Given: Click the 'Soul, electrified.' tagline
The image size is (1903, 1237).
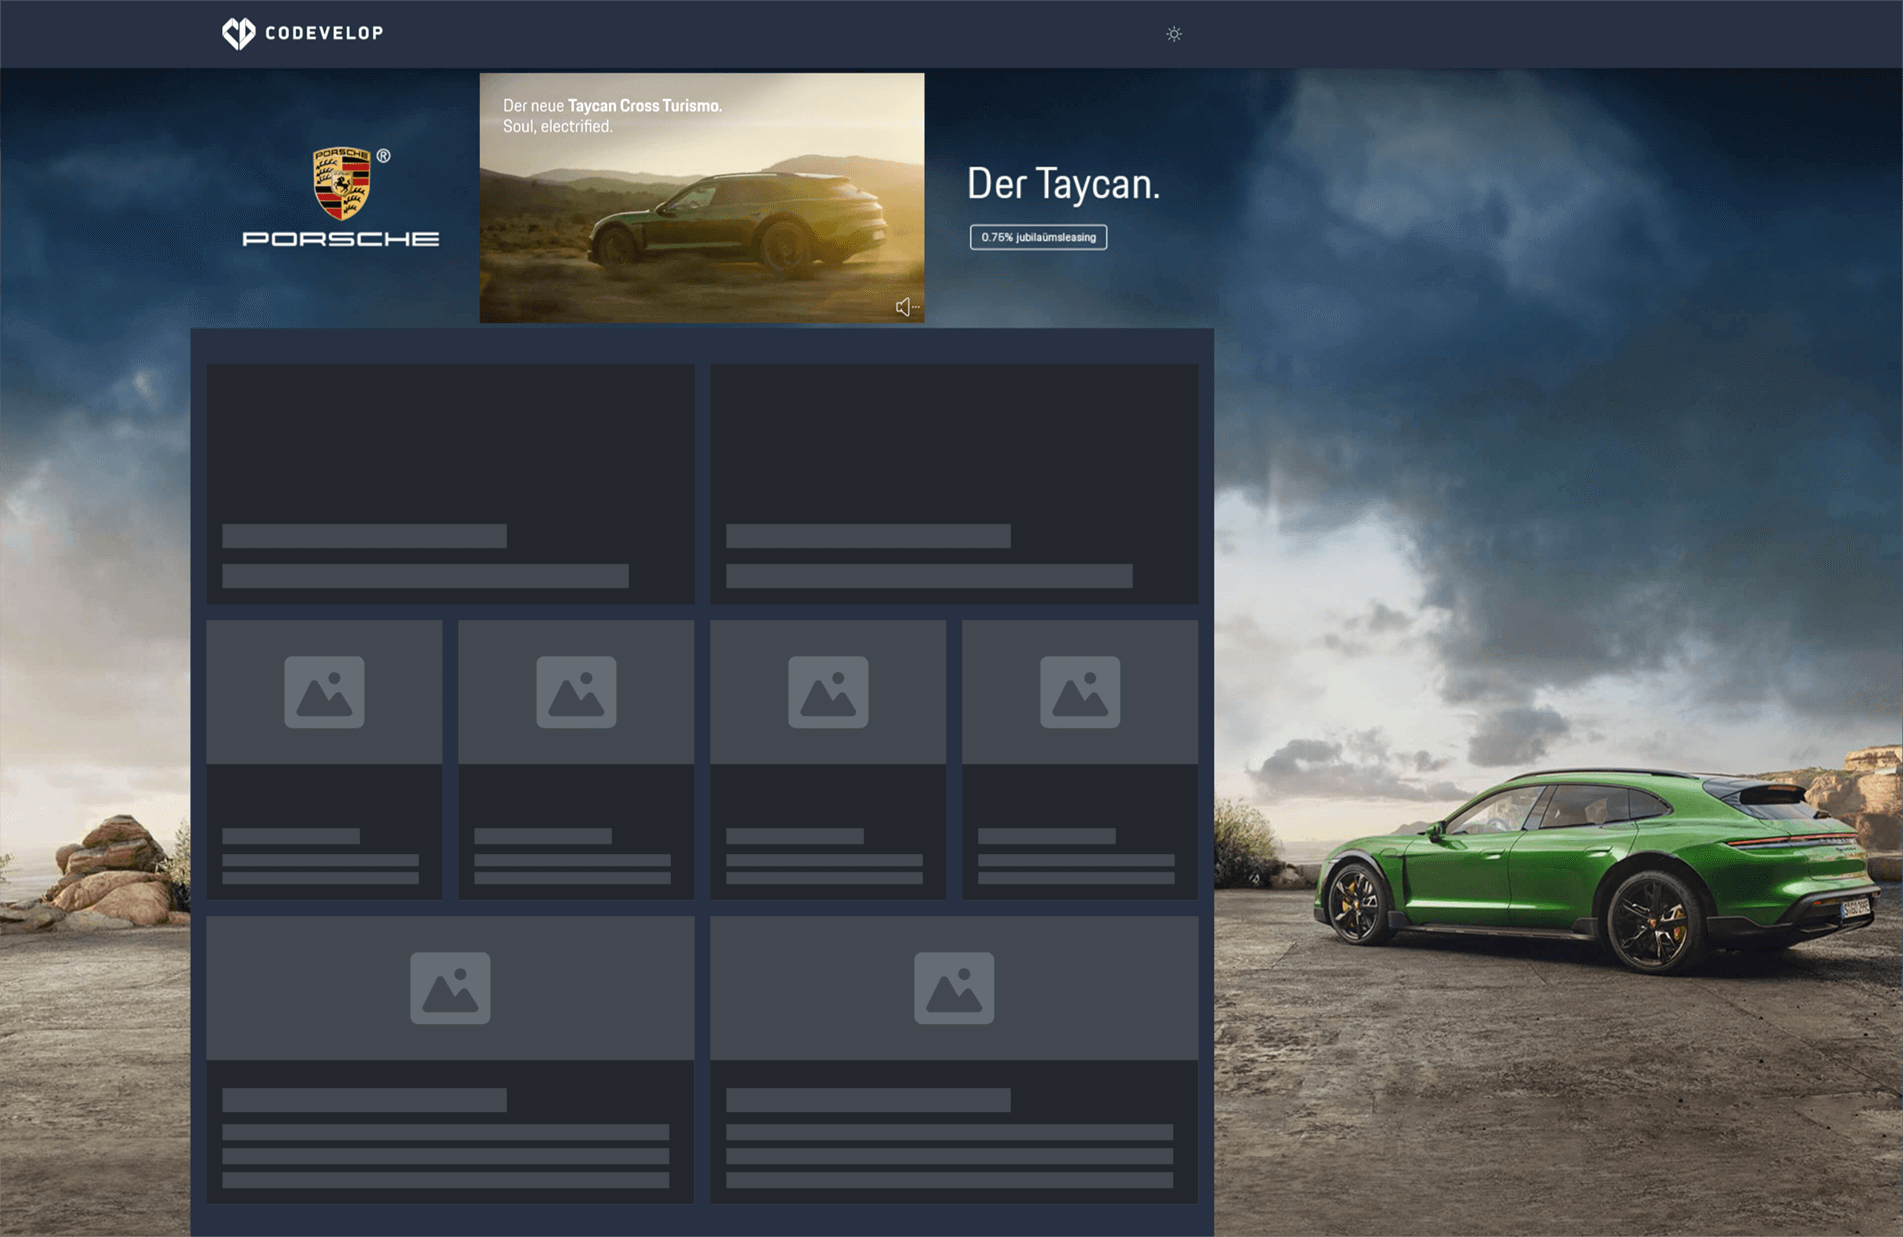Looking at the screenshot, I should (557, 126).
